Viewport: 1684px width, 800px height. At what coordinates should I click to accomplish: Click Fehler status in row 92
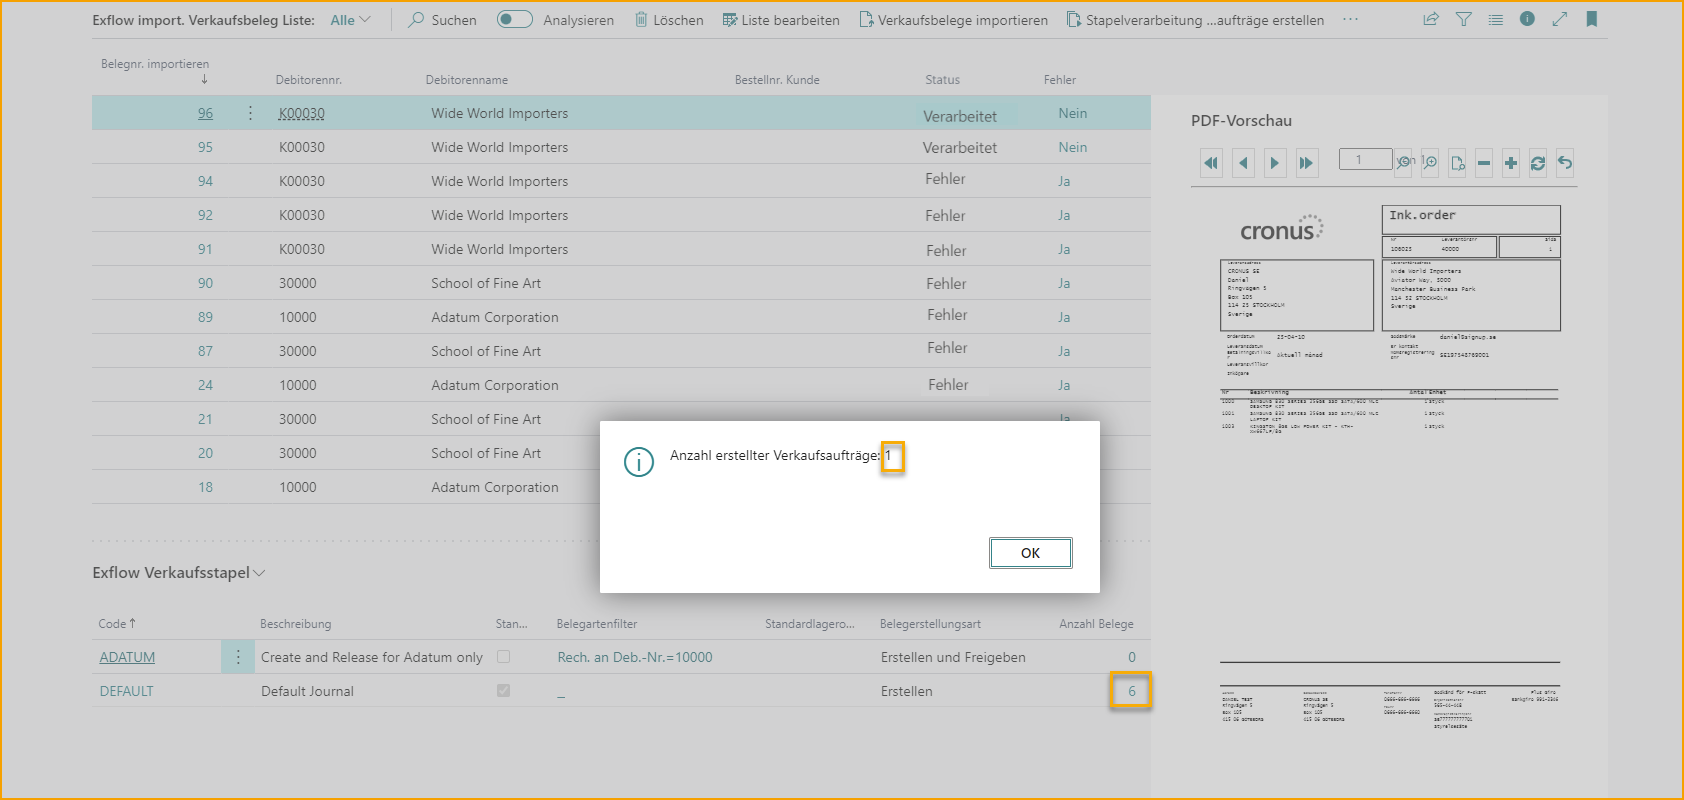pyautogui.click(x=945, y=215)
